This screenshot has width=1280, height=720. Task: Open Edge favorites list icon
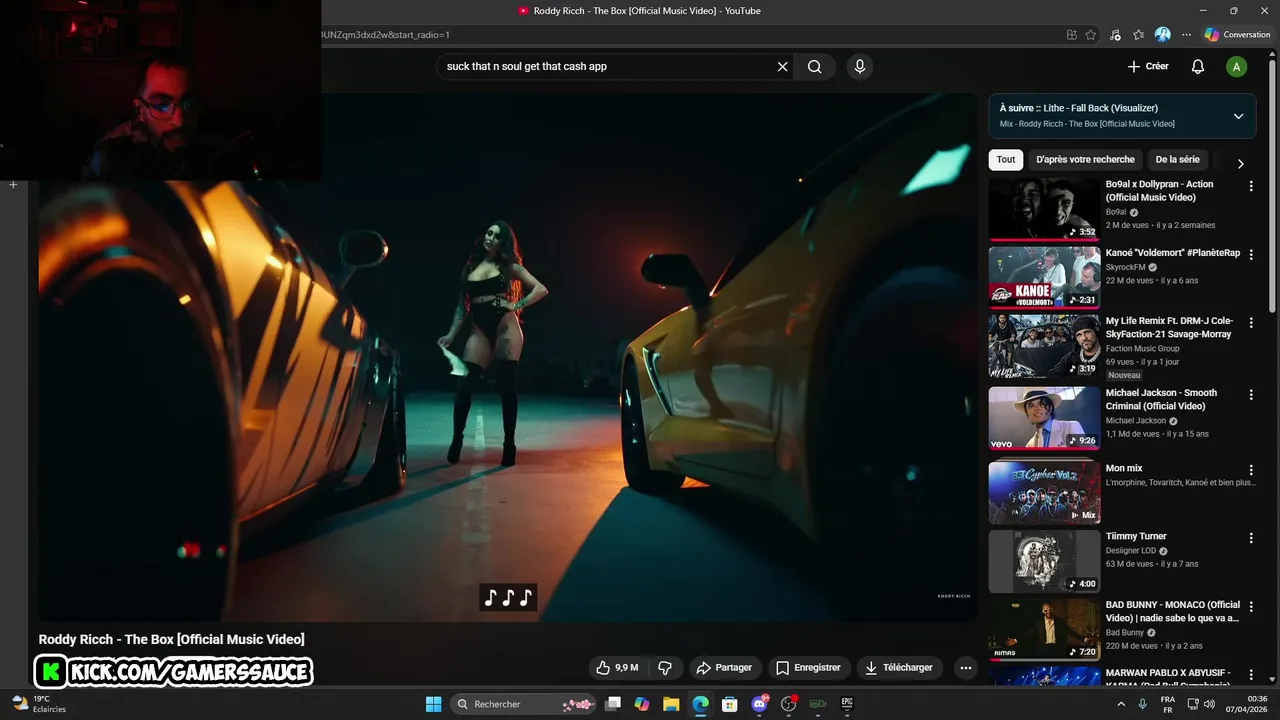[1138, 34]
